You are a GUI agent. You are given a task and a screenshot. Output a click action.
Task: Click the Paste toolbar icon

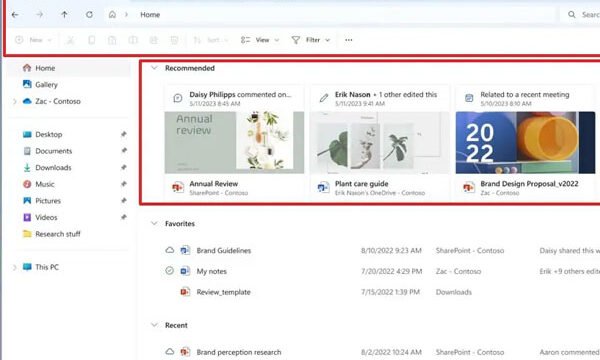(x=112, y=40)
